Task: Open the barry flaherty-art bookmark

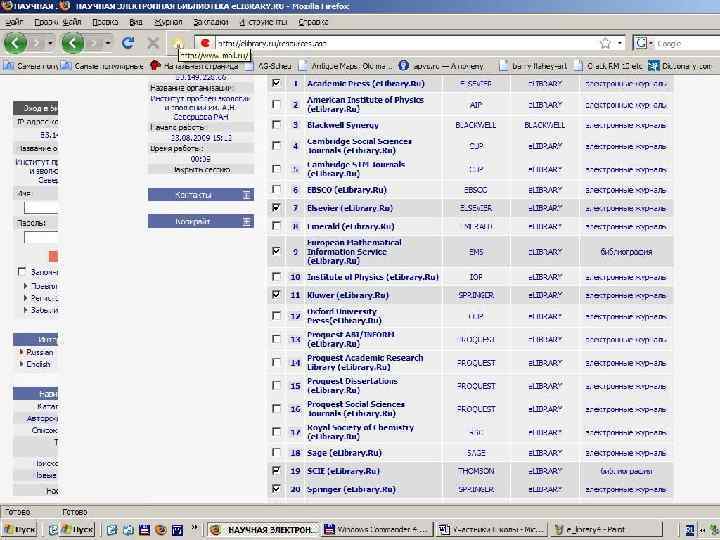Action: [534, 66]
